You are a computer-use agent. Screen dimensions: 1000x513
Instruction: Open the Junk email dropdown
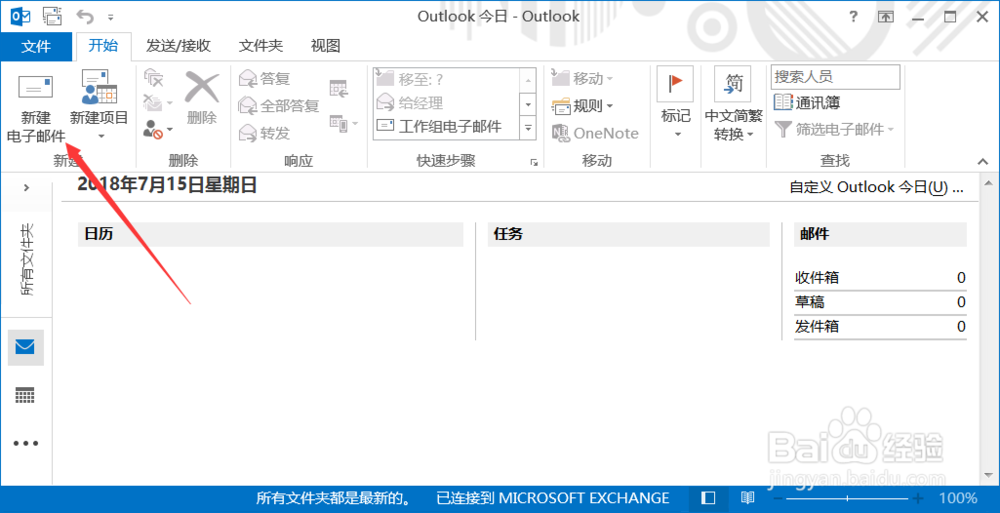[x=157, y=129]
